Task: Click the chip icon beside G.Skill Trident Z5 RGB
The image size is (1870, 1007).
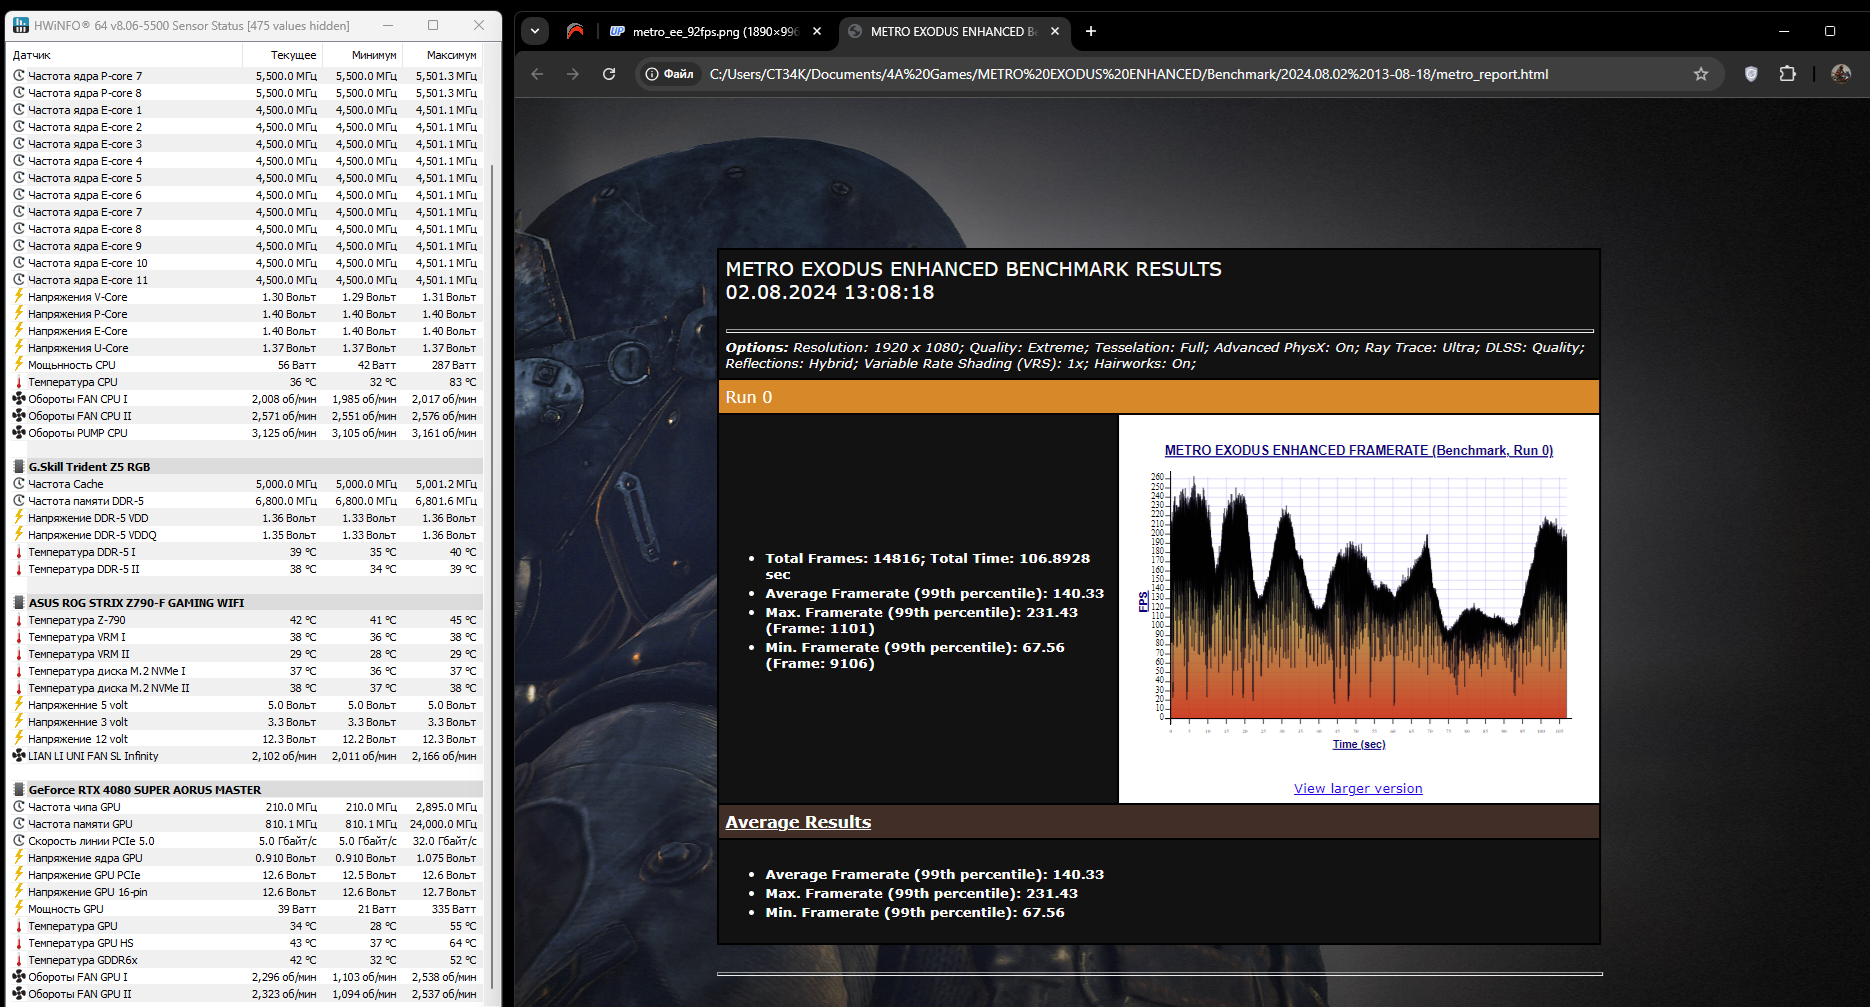Action: coord(19,467)
